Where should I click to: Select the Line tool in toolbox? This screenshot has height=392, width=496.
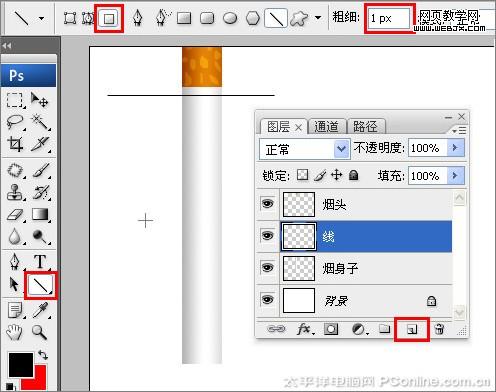pos(40,285)
